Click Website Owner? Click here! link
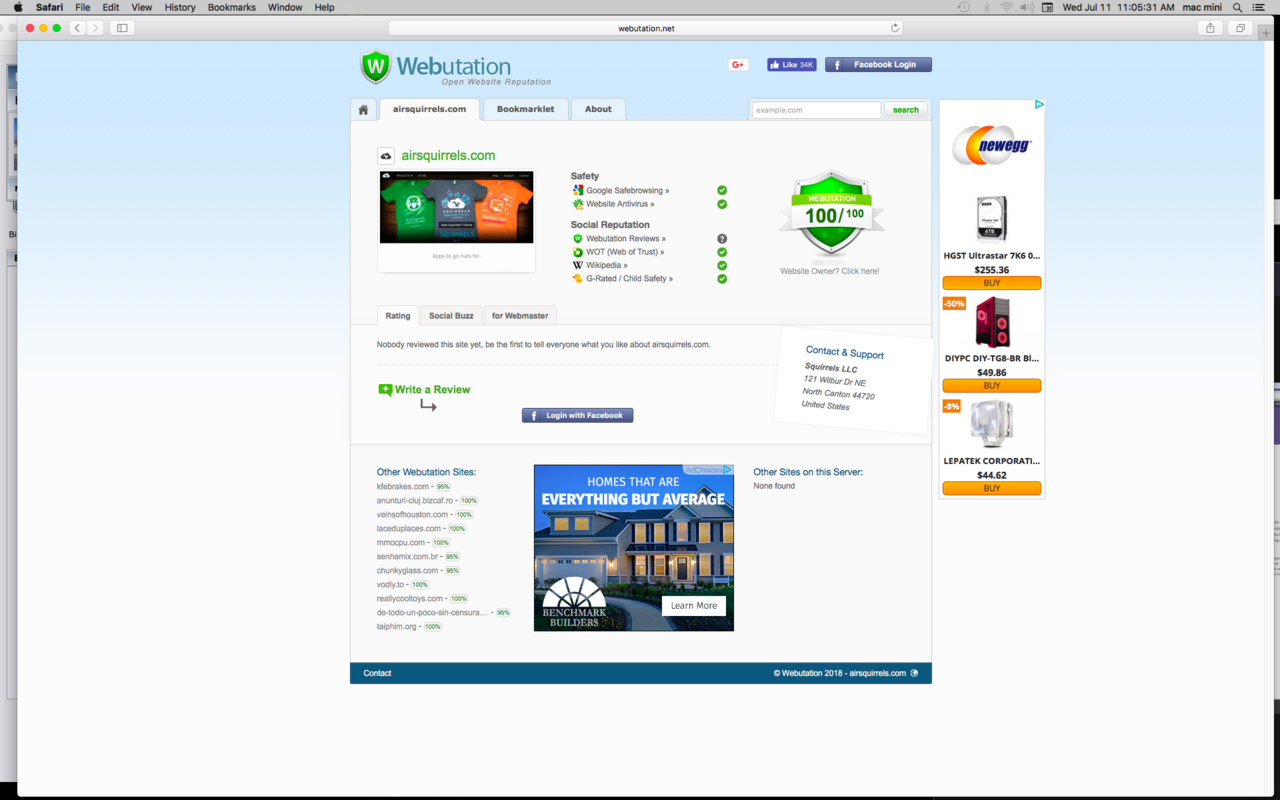 [x=830, y=272]
